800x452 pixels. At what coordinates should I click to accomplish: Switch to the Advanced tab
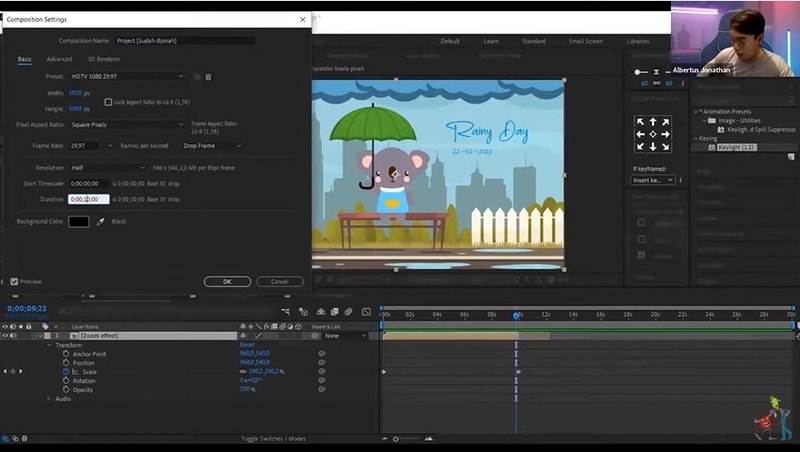(x=59, y=59)
